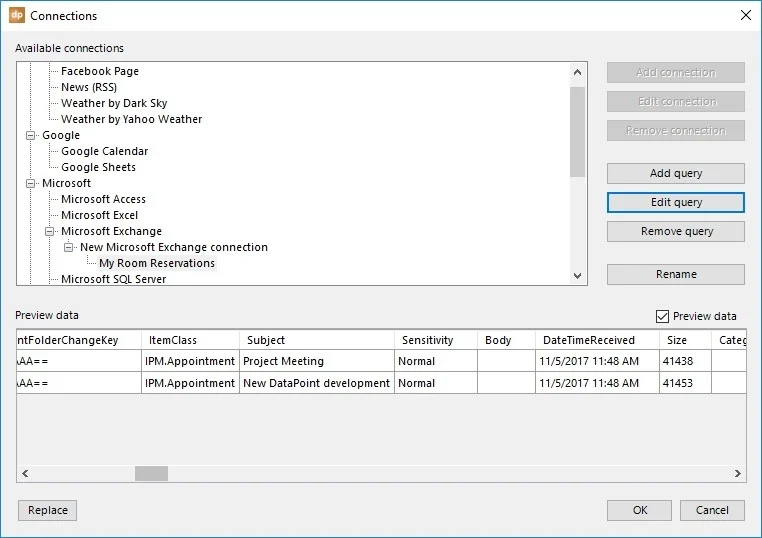
Task: Click the Rename button
Action: pyautogui.click(x=675, y=274)
